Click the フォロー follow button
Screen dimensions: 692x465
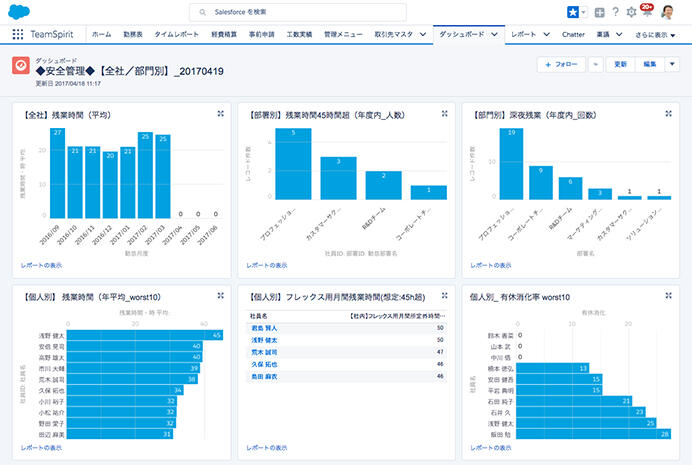(x=561, y=64)
